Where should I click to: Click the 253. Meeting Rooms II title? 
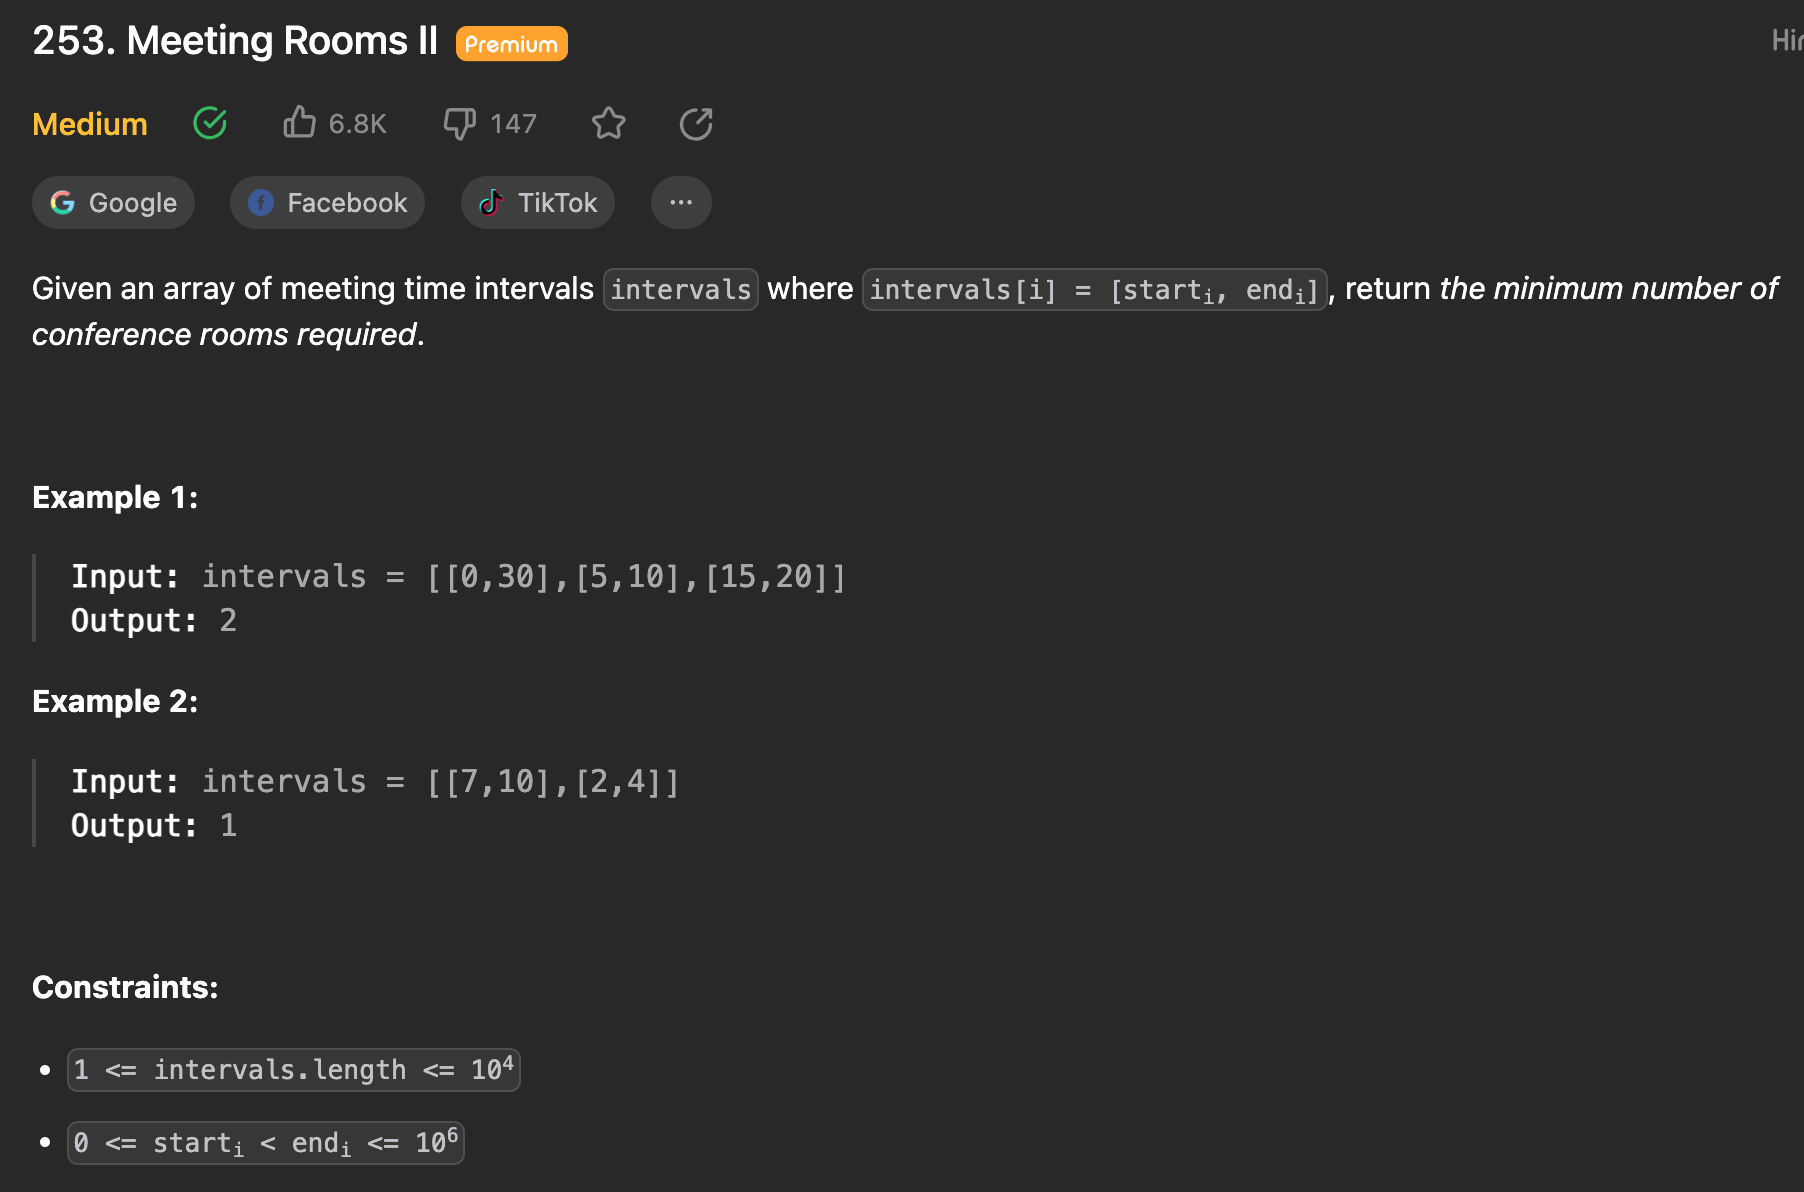pos(235,41)
